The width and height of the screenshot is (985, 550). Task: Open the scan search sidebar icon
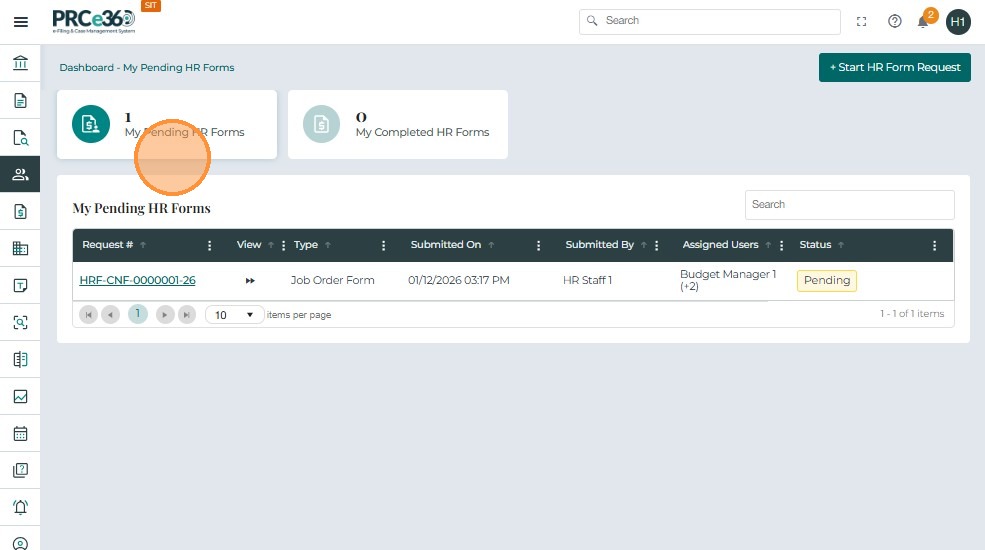(x=20, y=322)
